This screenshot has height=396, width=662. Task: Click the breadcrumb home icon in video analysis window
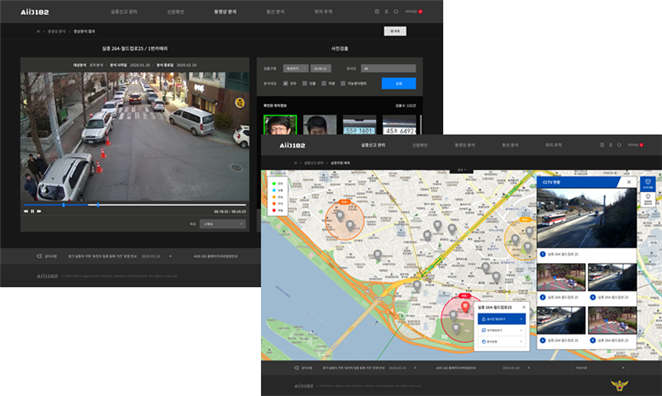click(38, 31)
